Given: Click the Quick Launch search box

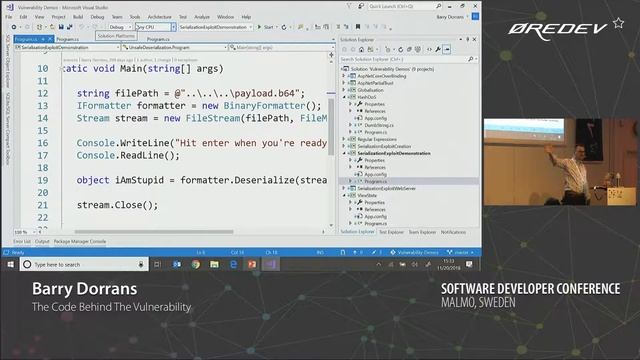Looking at the screenshot, I should pos(404,6).
